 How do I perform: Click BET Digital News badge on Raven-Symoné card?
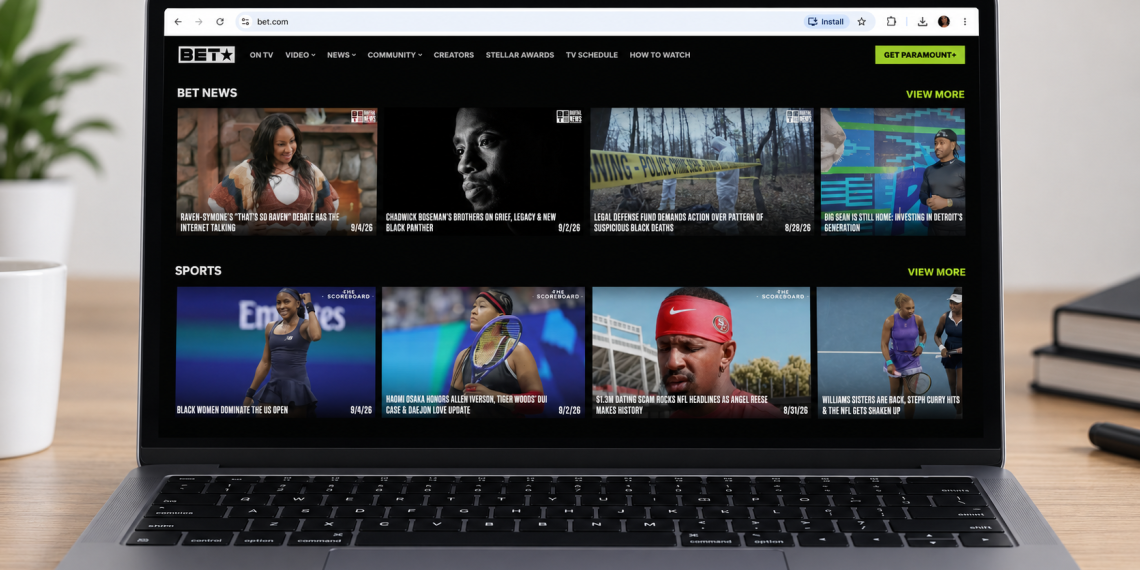[x=364, y=116]
